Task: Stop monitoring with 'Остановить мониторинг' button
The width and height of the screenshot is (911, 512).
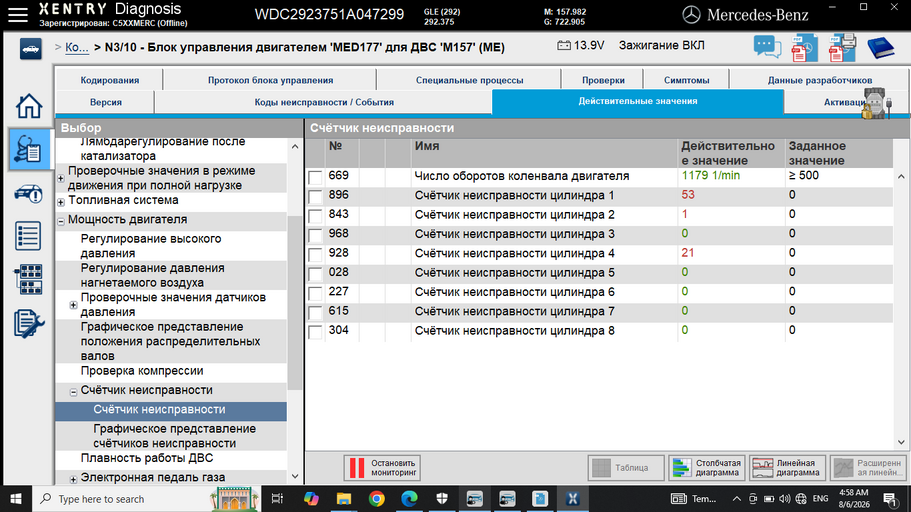Action: [382, 468]
